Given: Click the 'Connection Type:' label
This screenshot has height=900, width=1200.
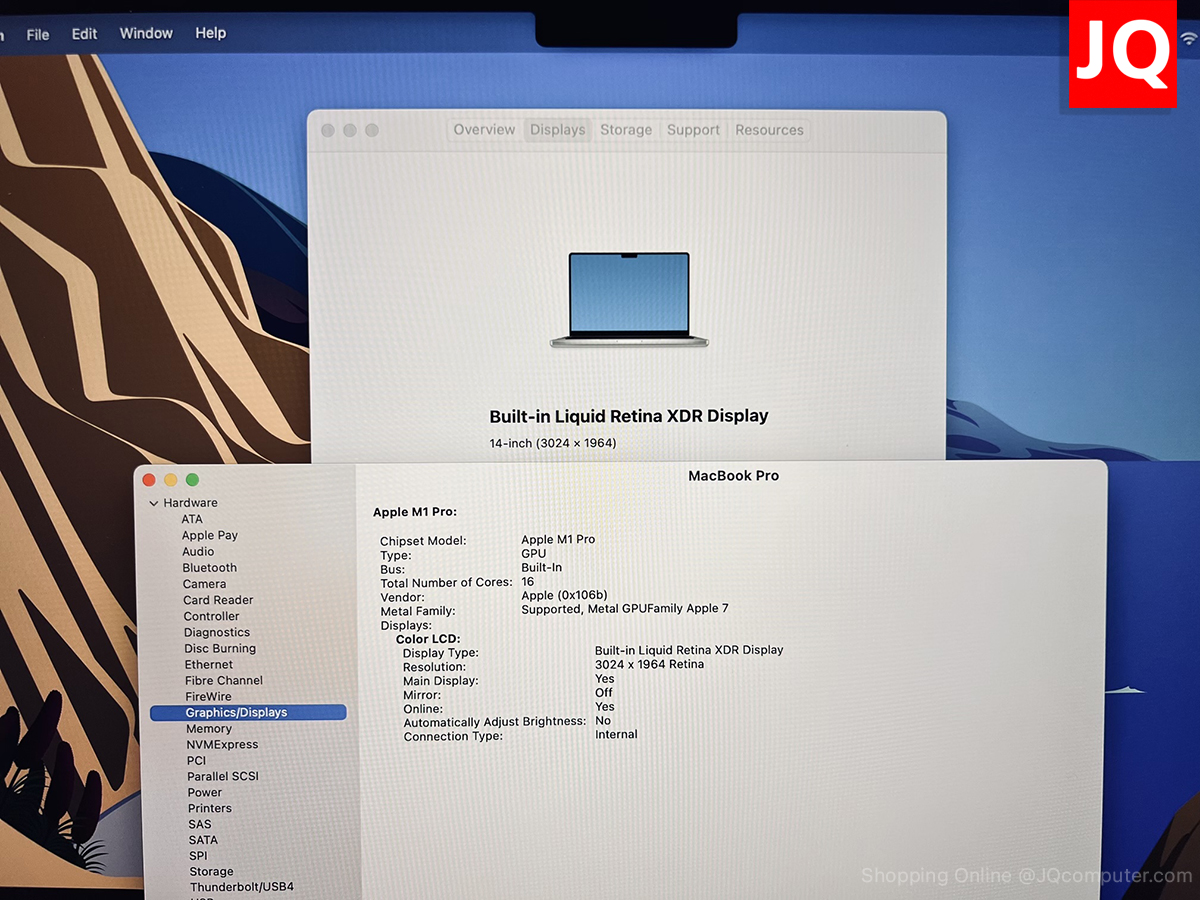Looking at the screenshot, I should [453, 736].
